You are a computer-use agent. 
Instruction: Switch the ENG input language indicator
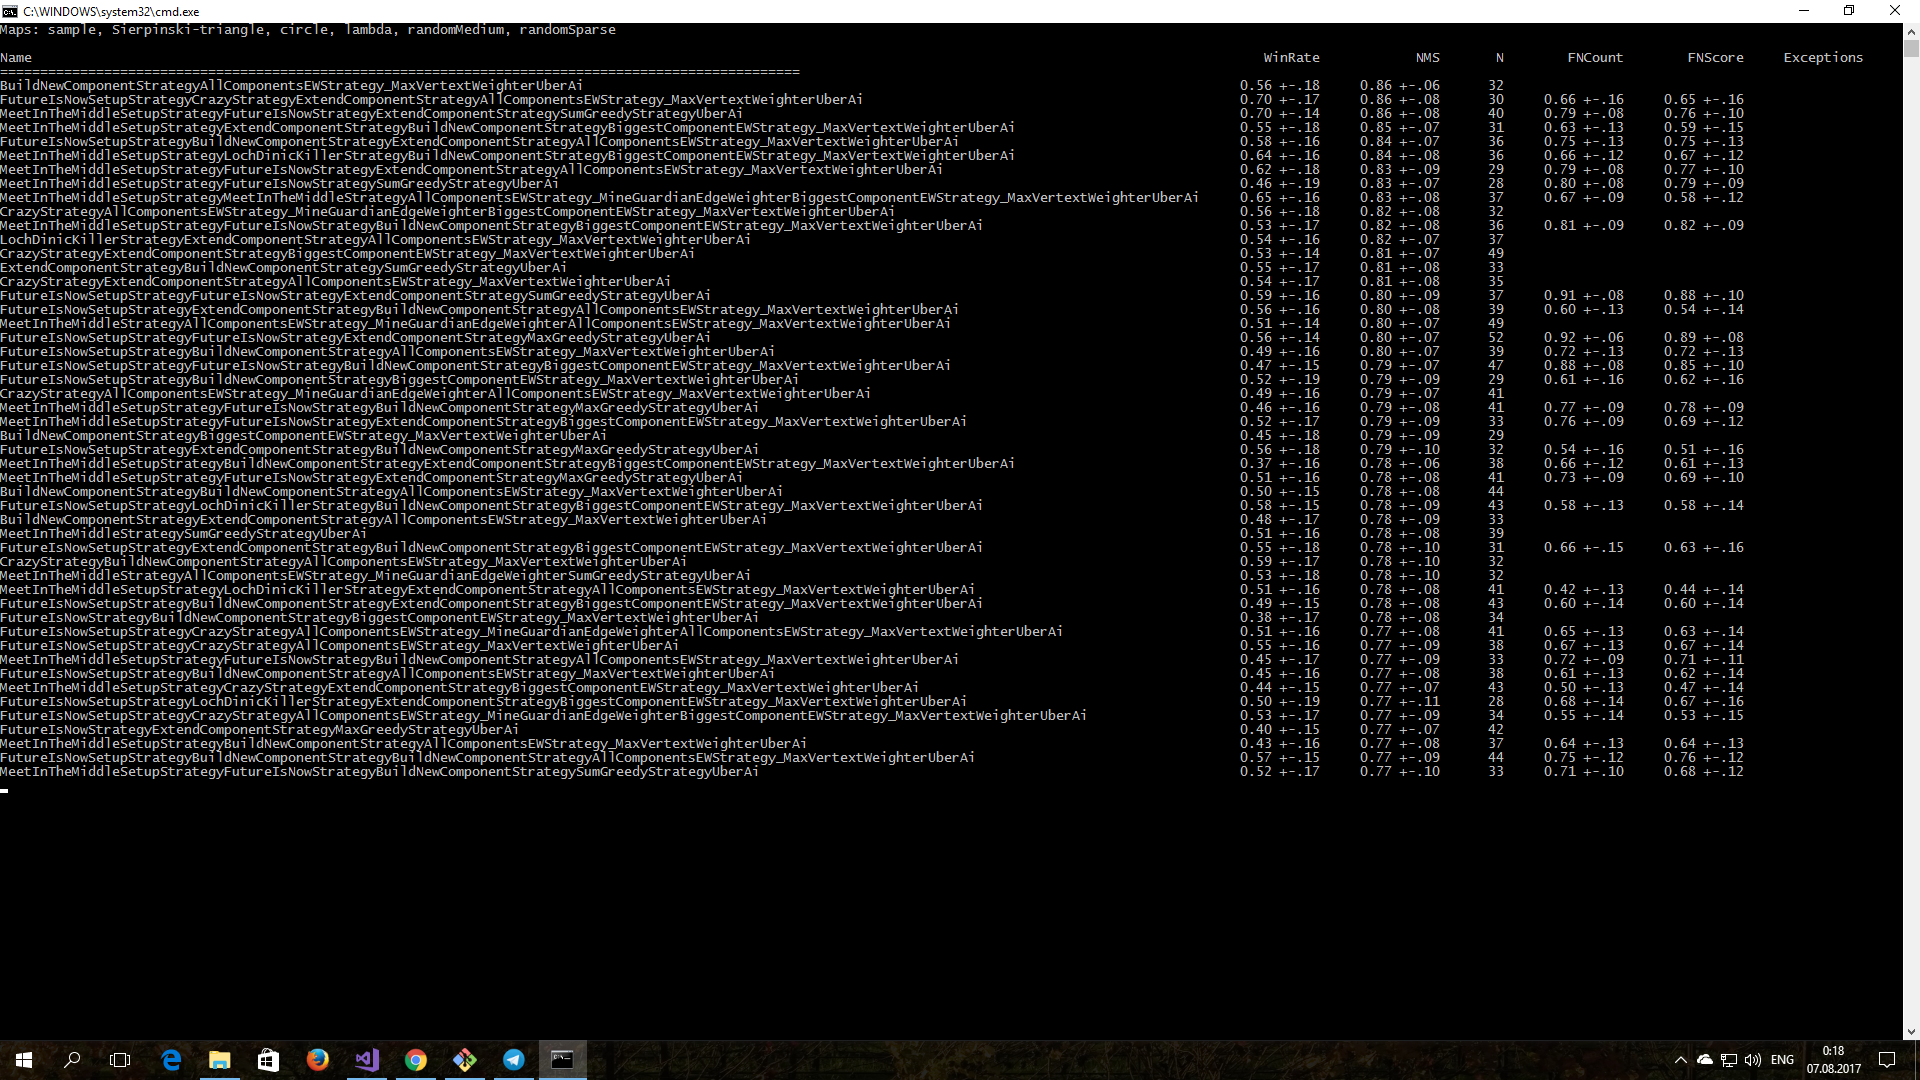click(x=1782, y=1060)
